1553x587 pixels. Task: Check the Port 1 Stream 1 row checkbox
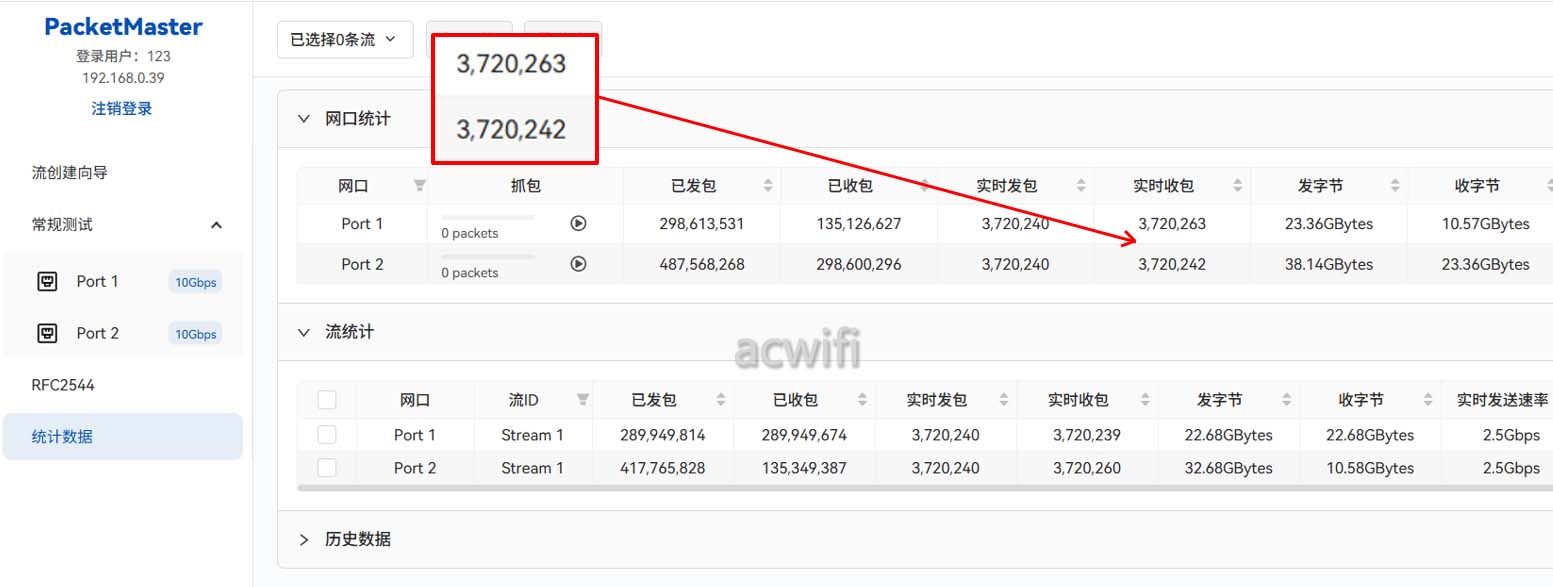pyautogui.click(x=327, y=435)
